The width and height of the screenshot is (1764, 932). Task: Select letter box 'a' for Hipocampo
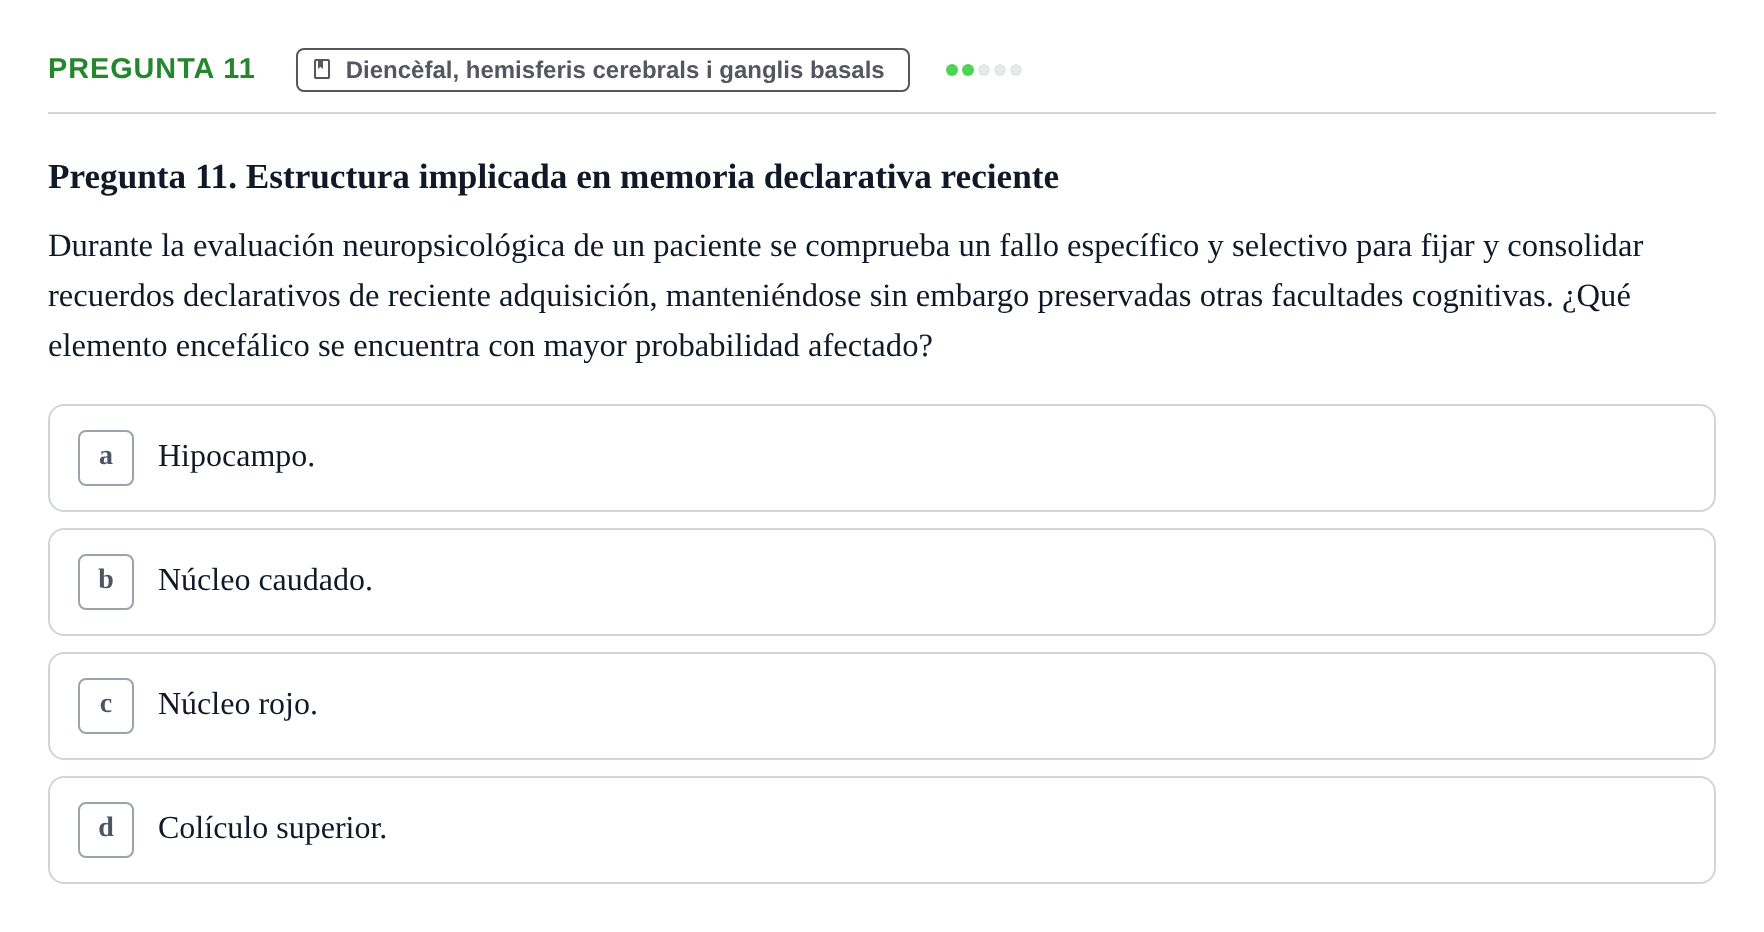[106, 458]
